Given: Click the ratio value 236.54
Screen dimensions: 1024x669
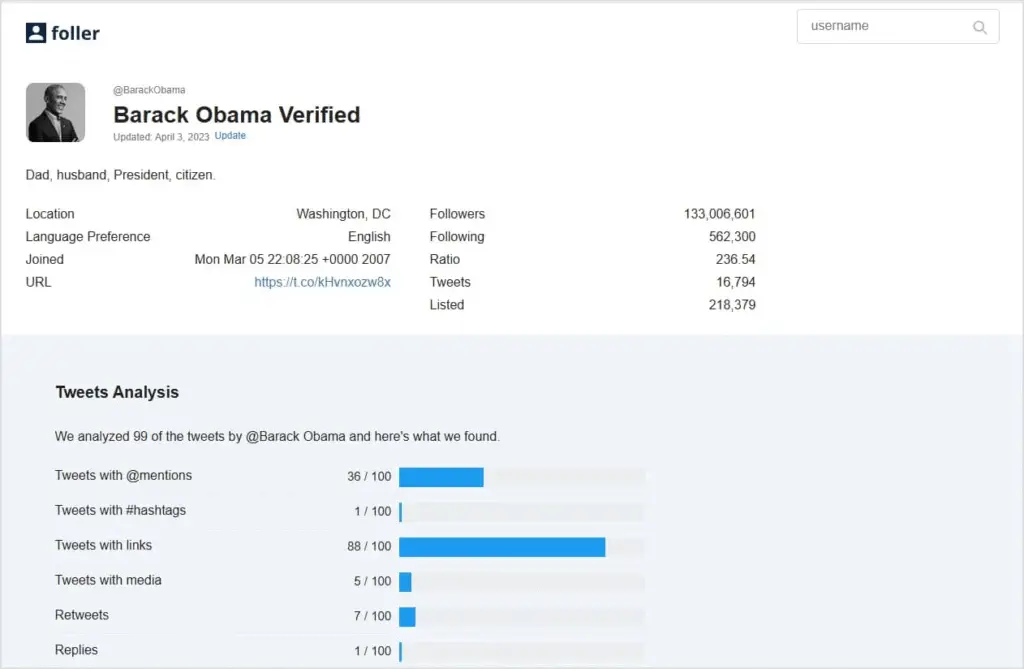Looking at the screenshot, I should (735, 259).
